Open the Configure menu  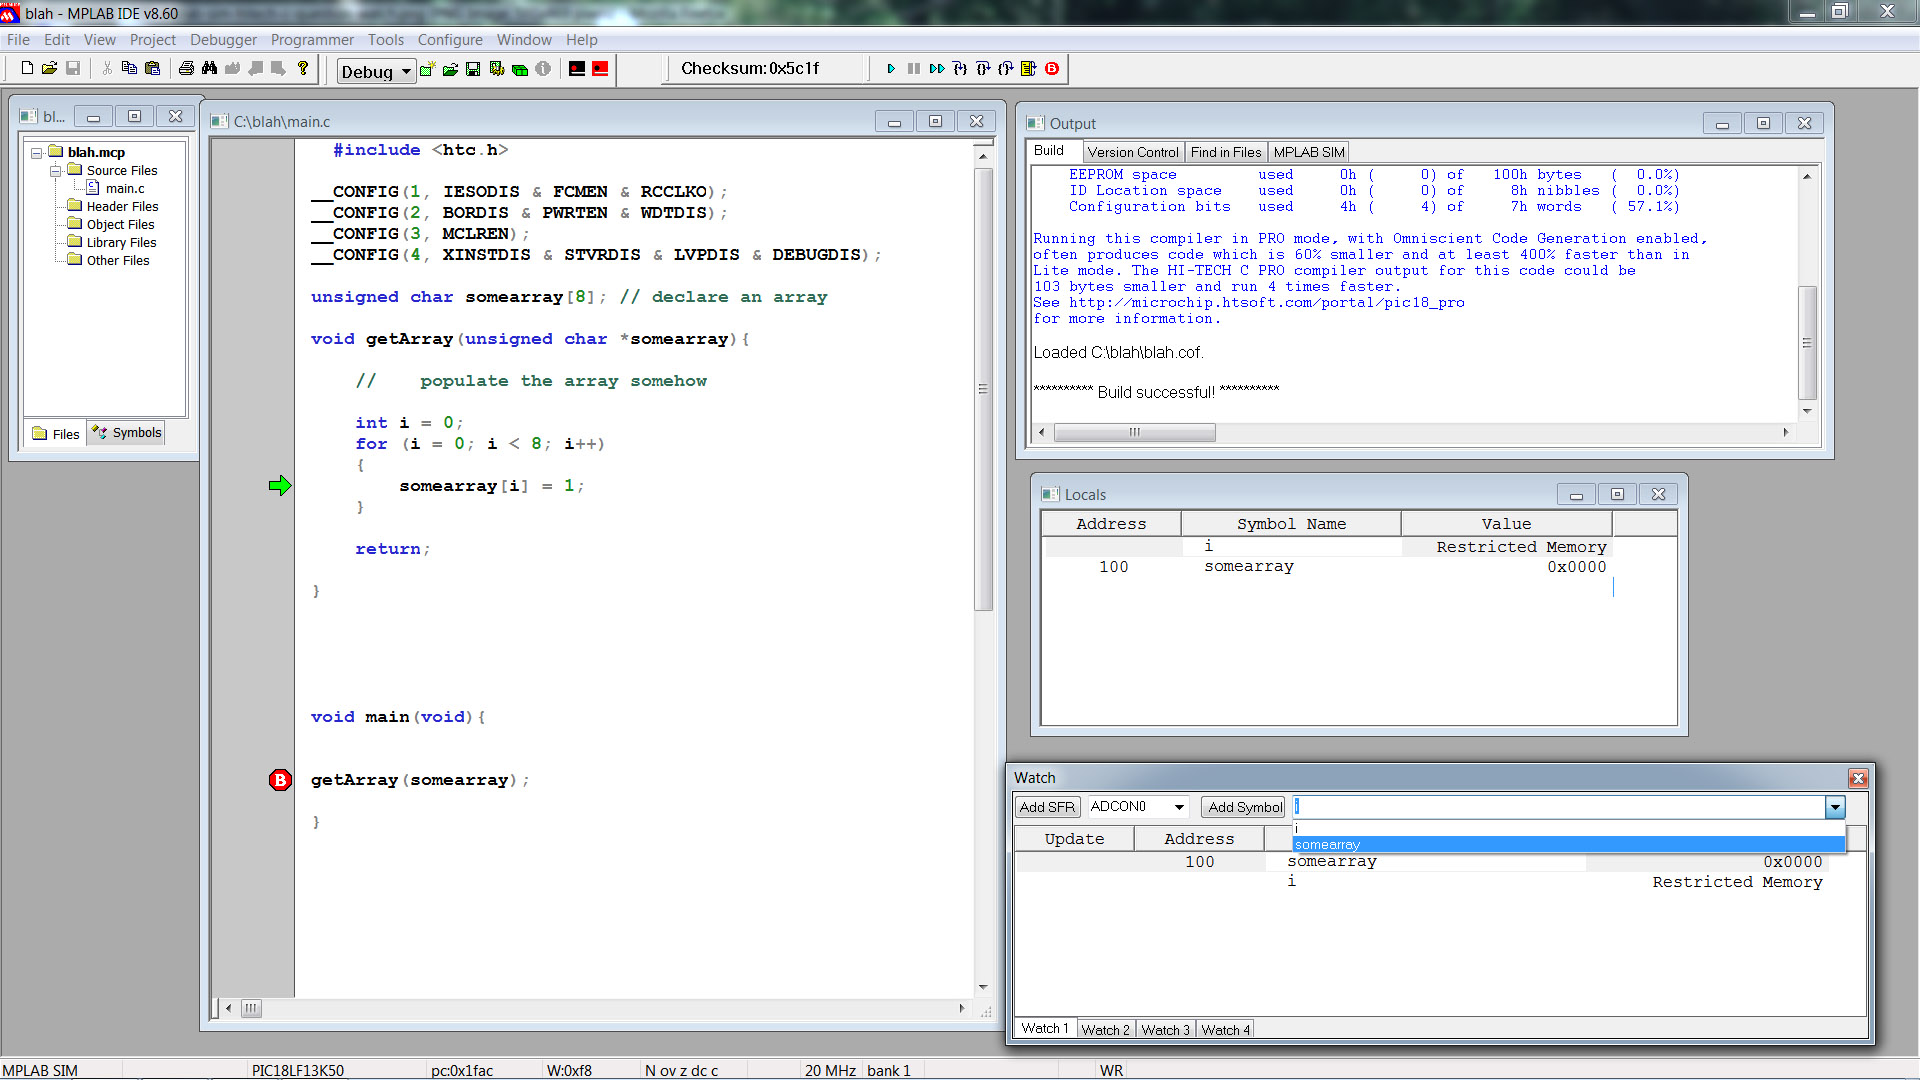coord(450,40)
